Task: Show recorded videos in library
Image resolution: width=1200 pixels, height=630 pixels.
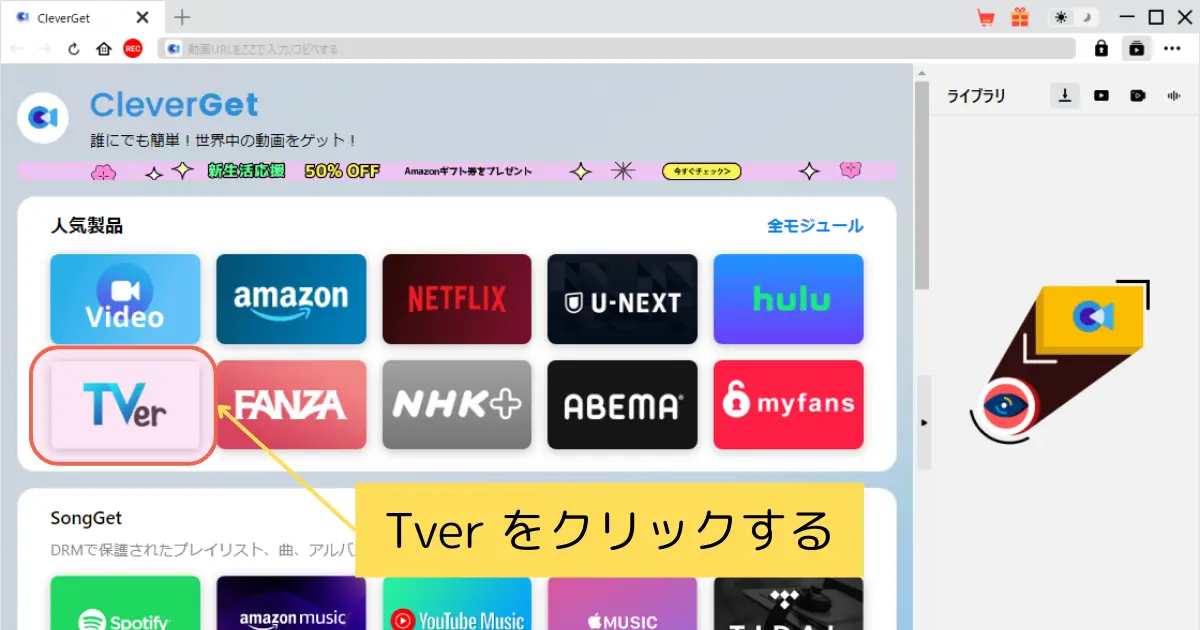Action: pos(1138,96)
